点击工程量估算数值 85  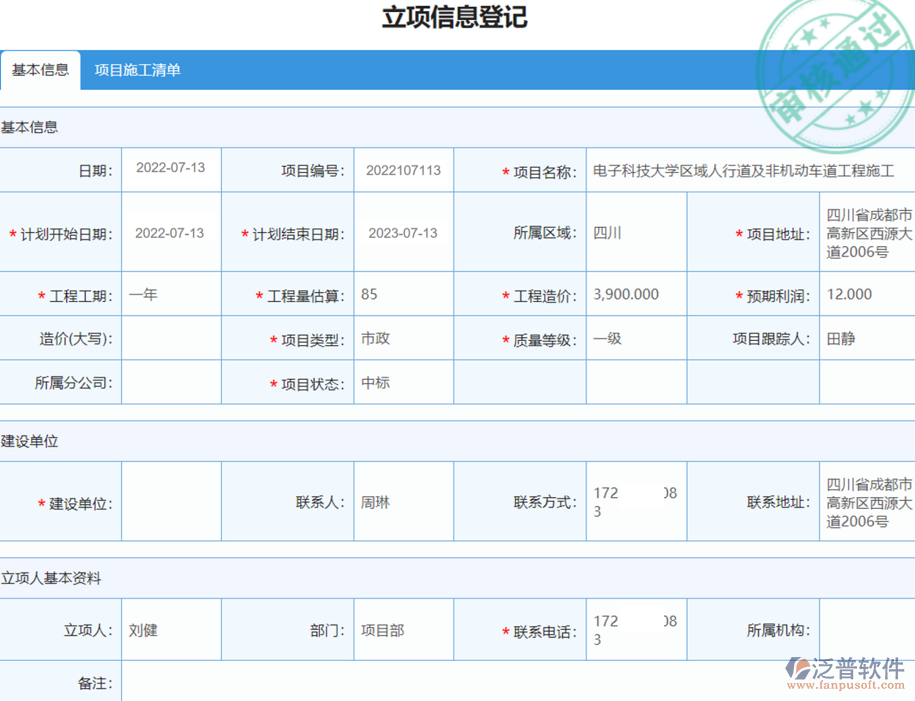pos(402,293)
